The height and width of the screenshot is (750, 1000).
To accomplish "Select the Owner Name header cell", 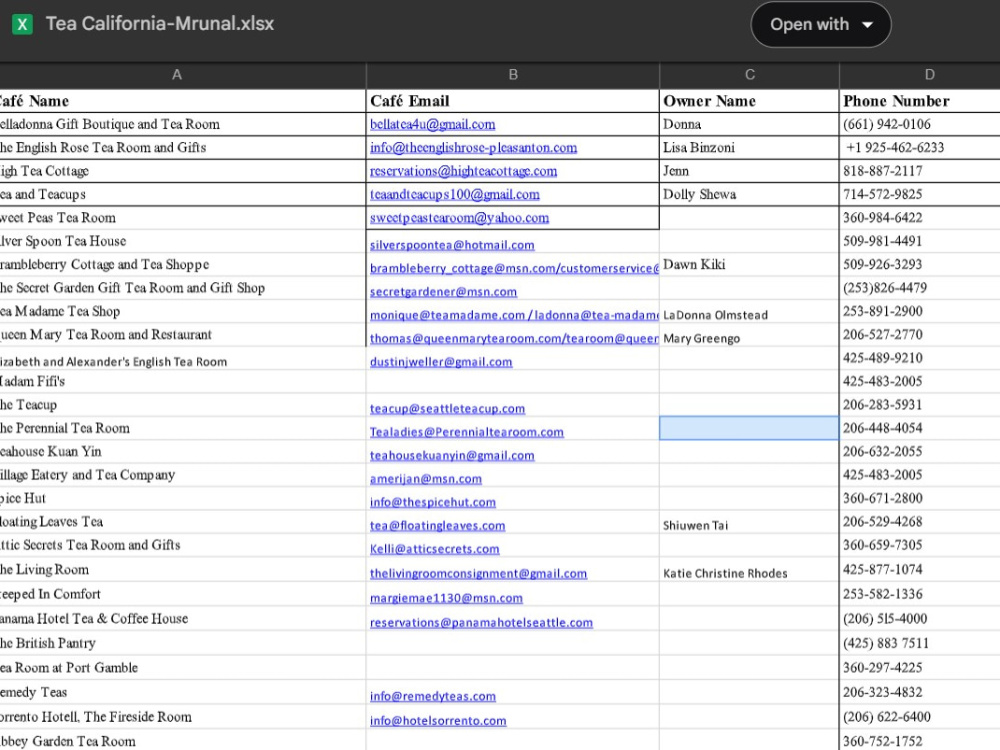I will click(749, 101).
